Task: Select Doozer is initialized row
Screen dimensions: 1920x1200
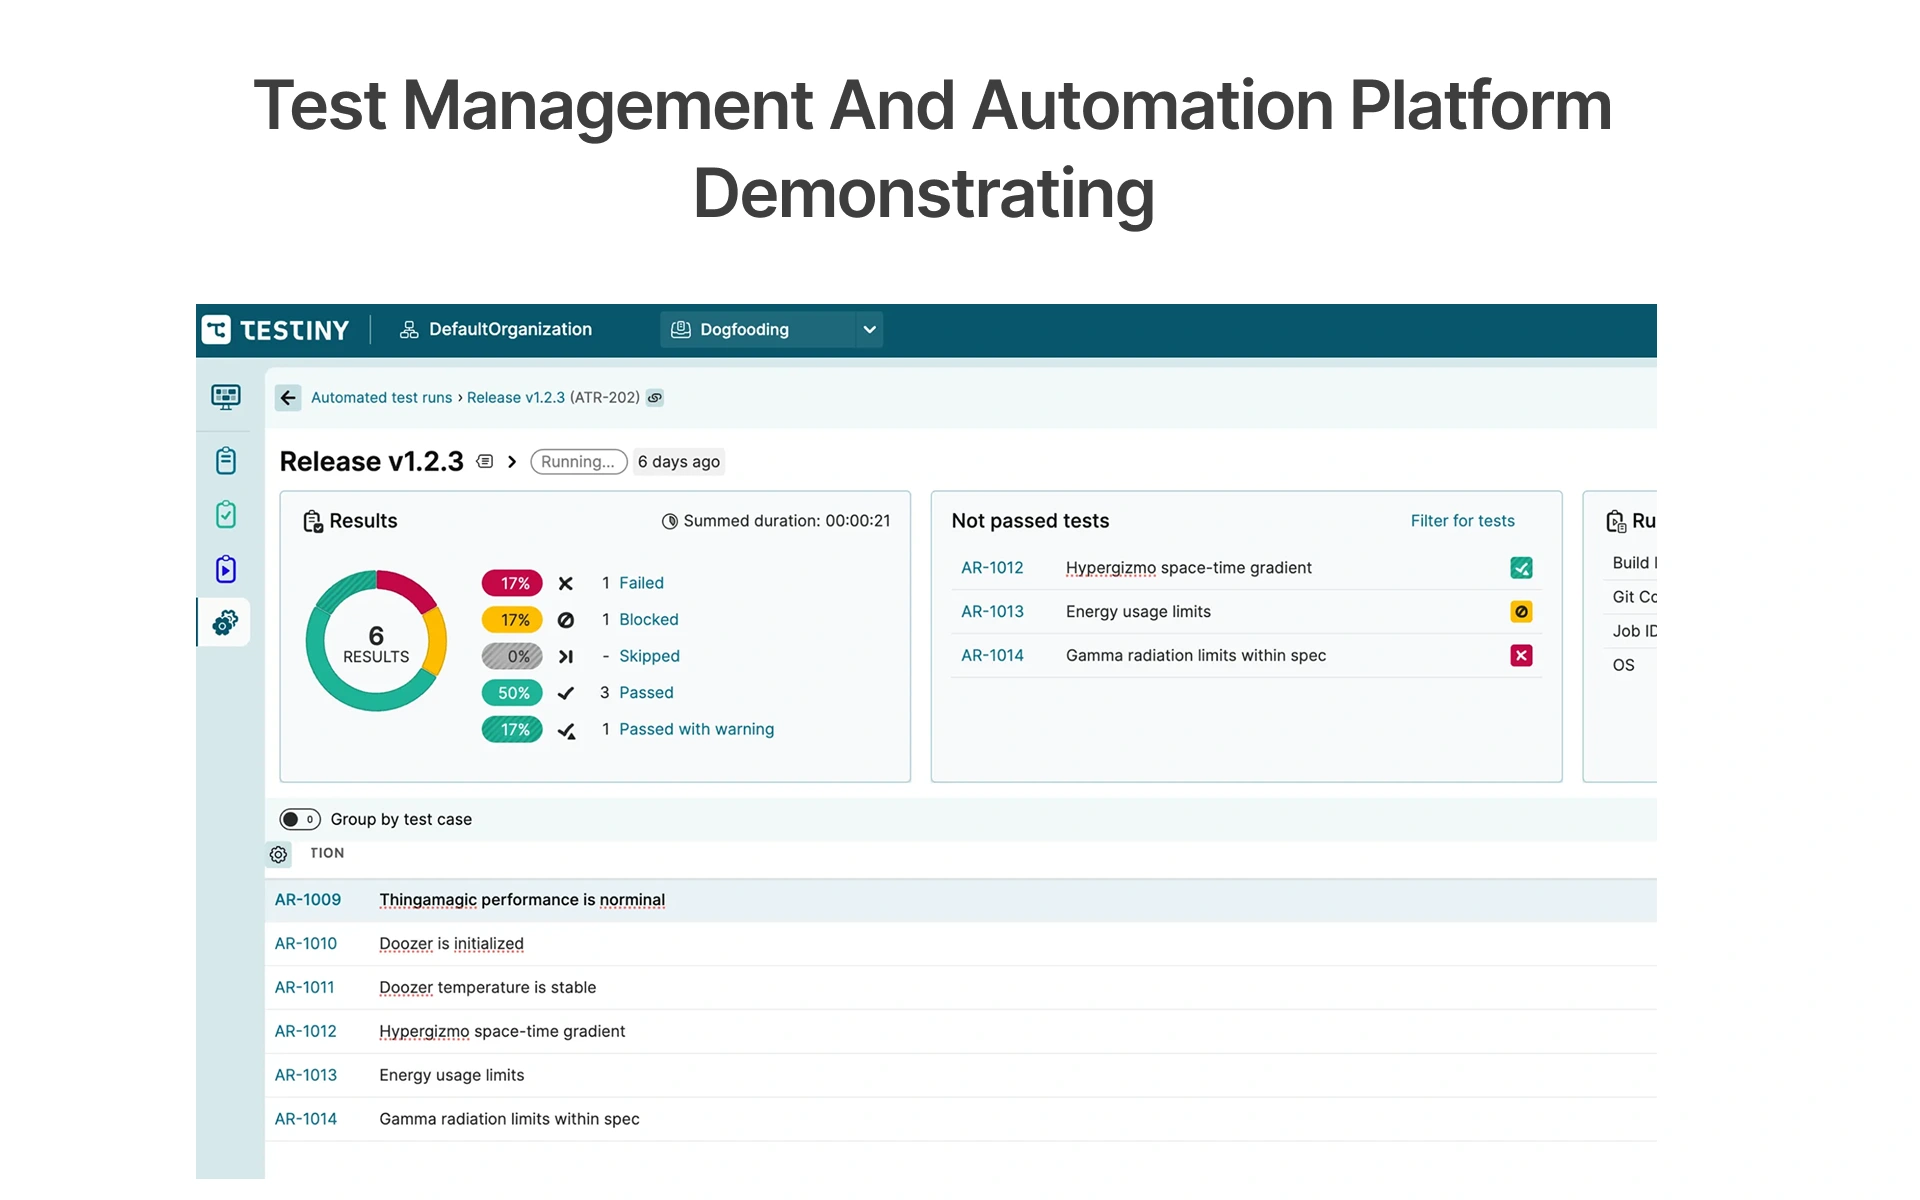Action: tap(960, 944)
